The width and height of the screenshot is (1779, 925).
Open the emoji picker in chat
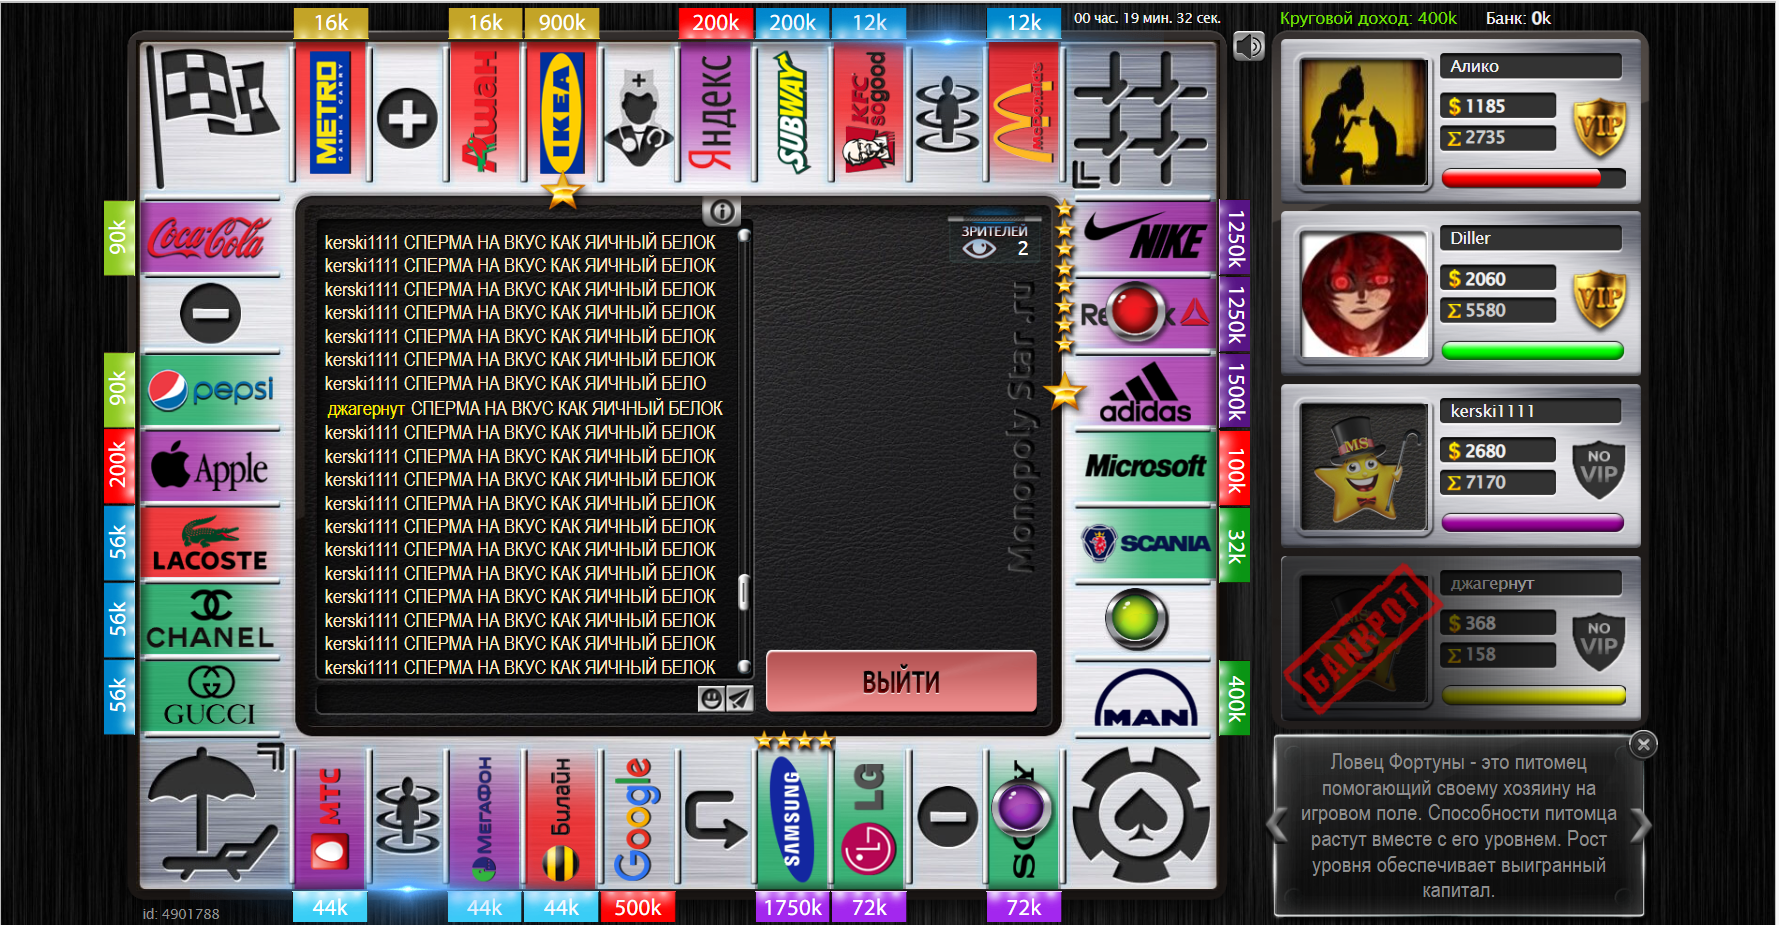point(710,699)
